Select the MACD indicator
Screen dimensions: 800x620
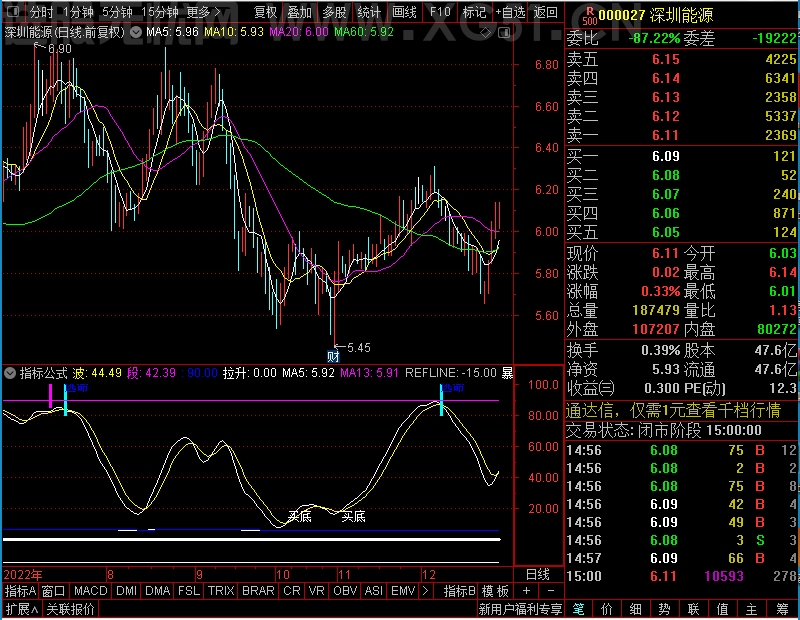[90, 591]
